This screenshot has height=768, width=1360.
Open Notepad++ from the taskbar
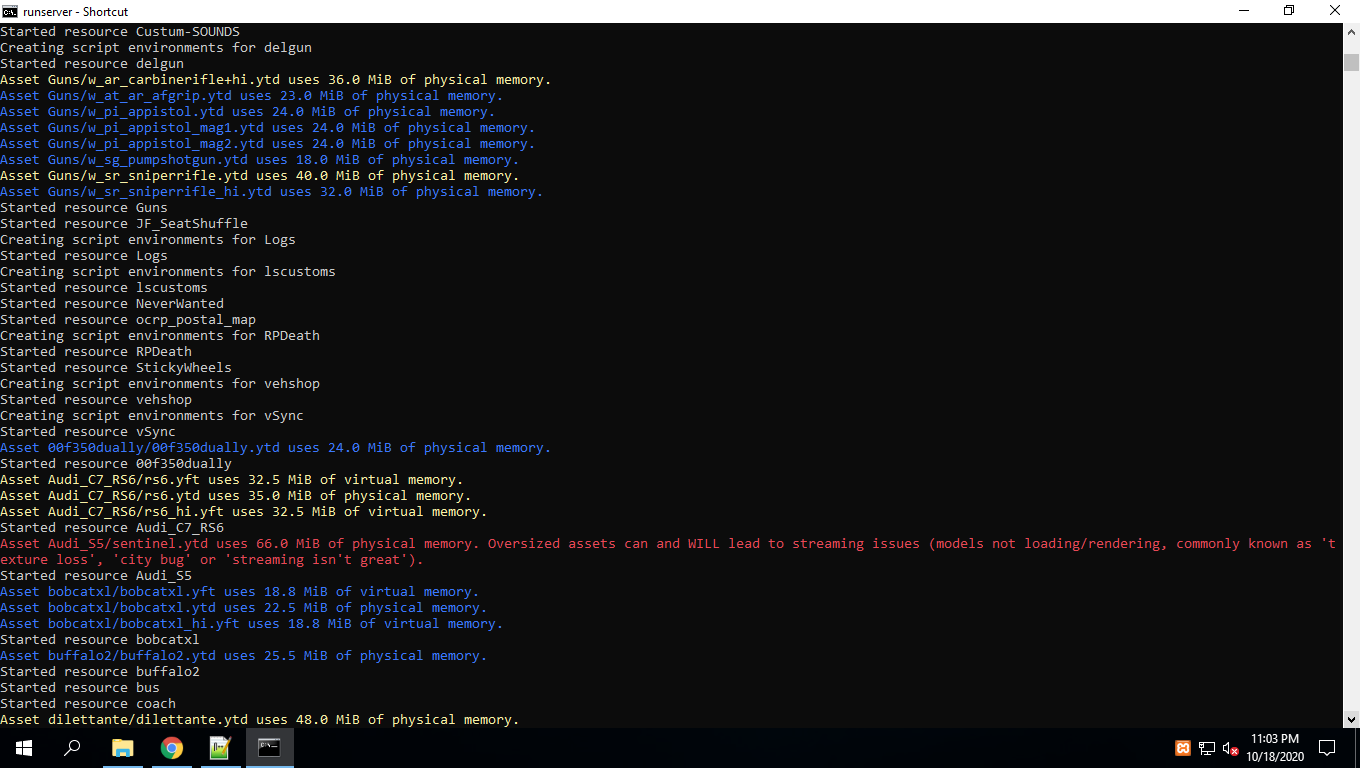[220, 748]
